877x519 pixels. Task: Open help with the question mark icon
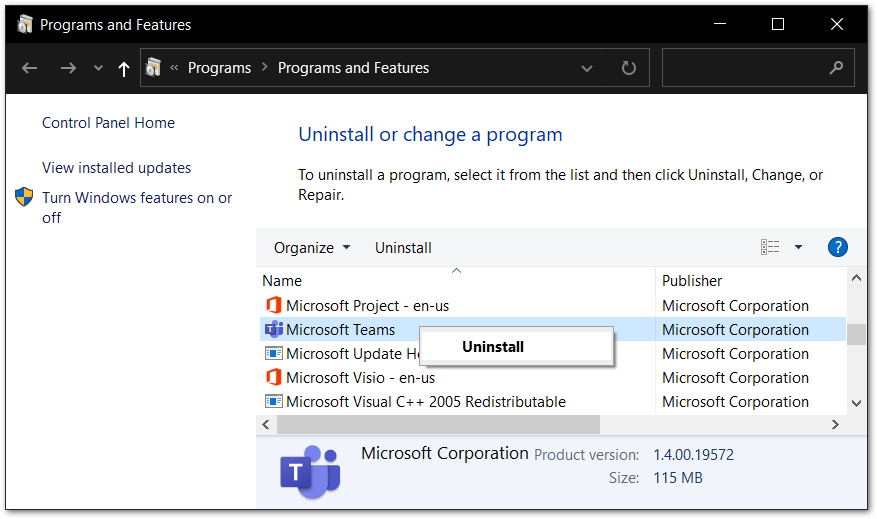coord(838,247)
